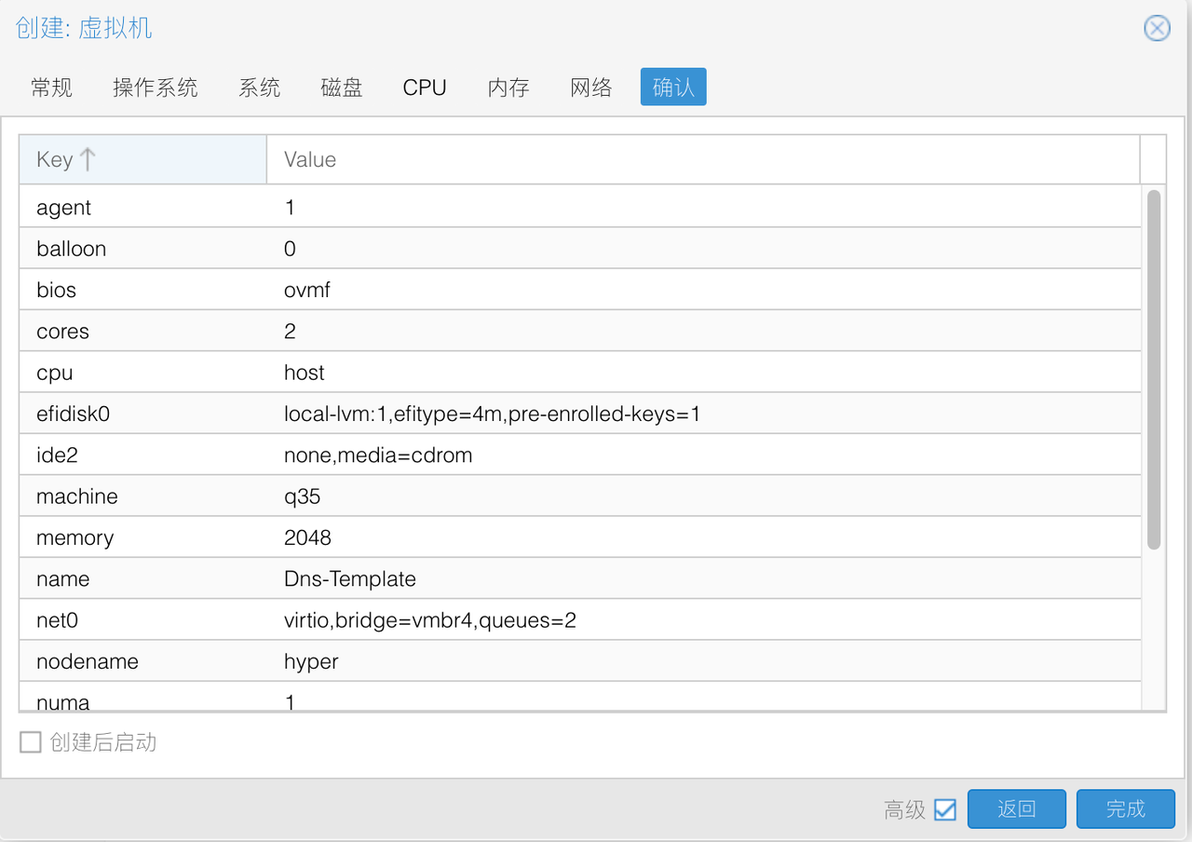Open the CPU tab
The width and height of the screenshot is (1192, 842).
[424, 87]
